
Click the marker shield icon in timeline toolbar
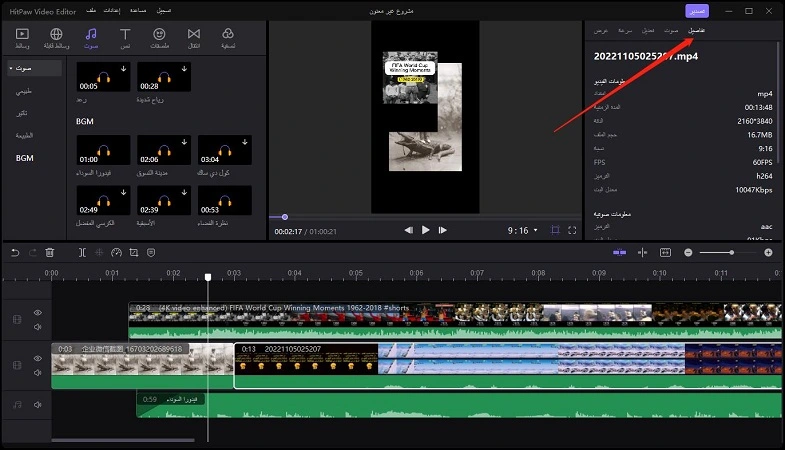[x=151, y=253]
